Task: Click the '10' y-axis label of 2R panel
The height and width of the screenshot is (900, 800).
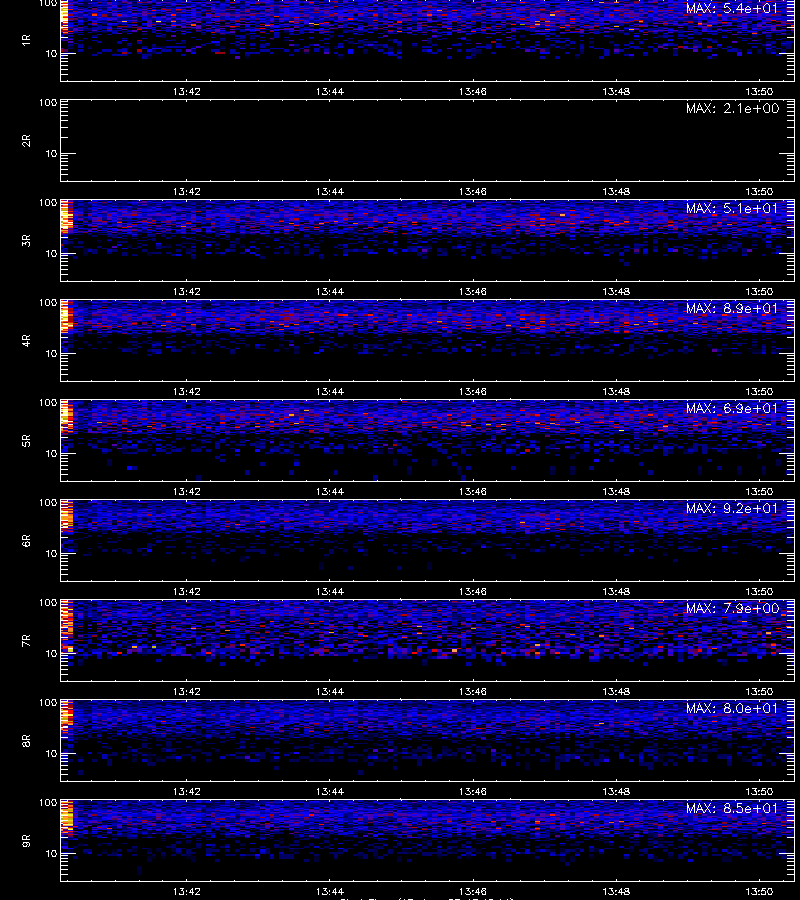Action: tap(51, 153)
